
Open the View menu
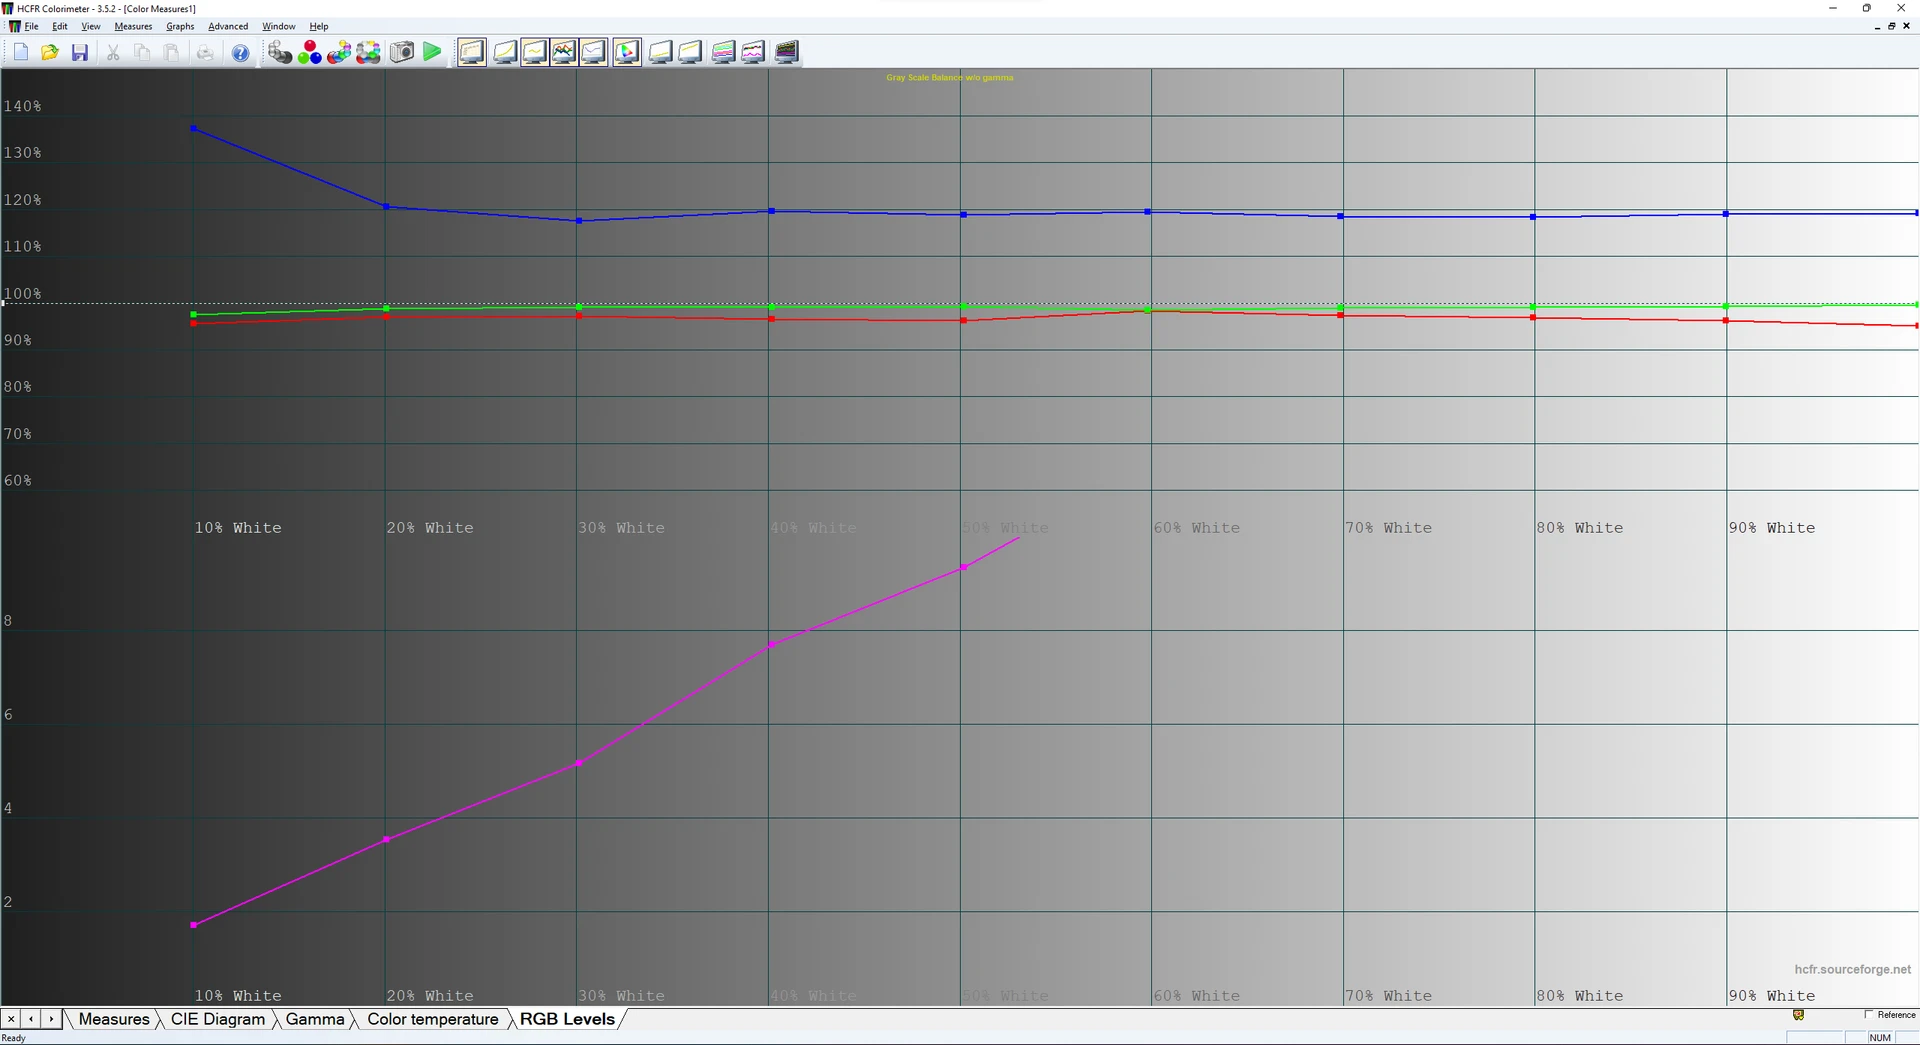coord(91,26)
